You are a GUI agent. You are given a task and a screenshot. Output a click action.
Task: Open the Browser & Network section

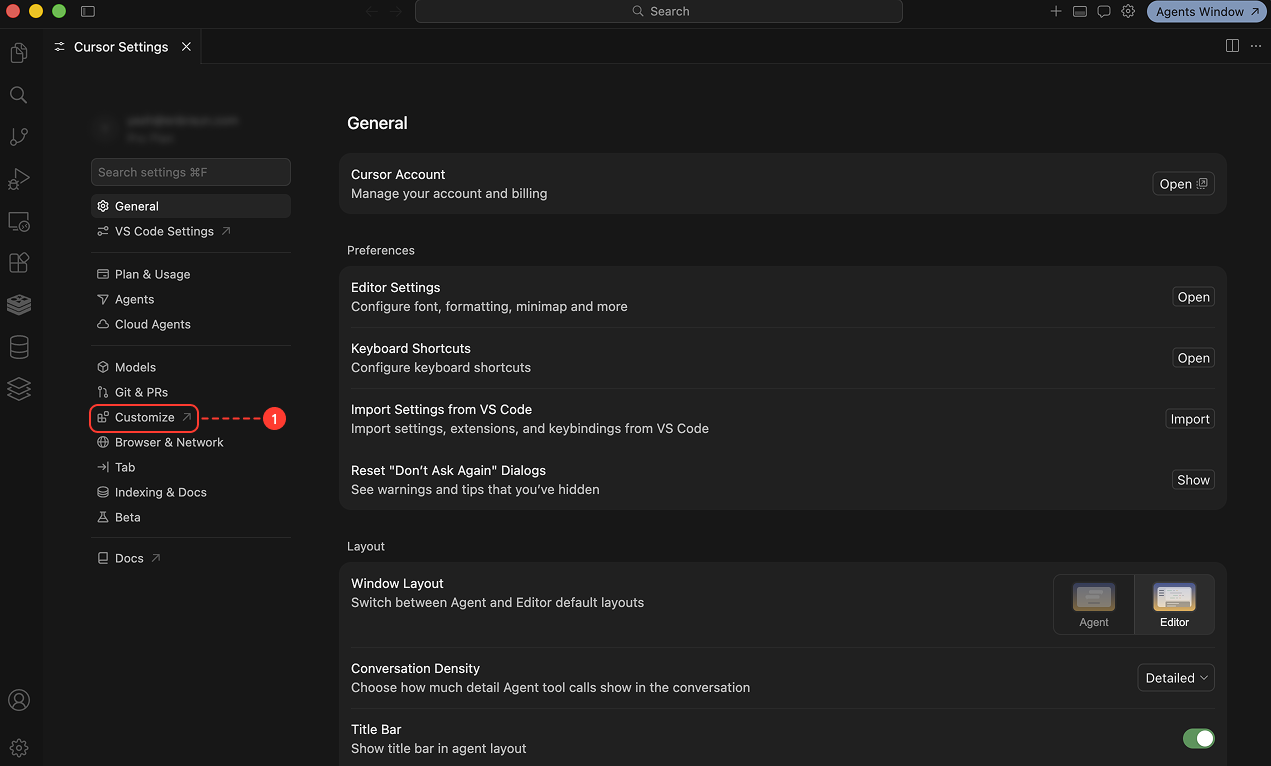click(x=191, y=442)
